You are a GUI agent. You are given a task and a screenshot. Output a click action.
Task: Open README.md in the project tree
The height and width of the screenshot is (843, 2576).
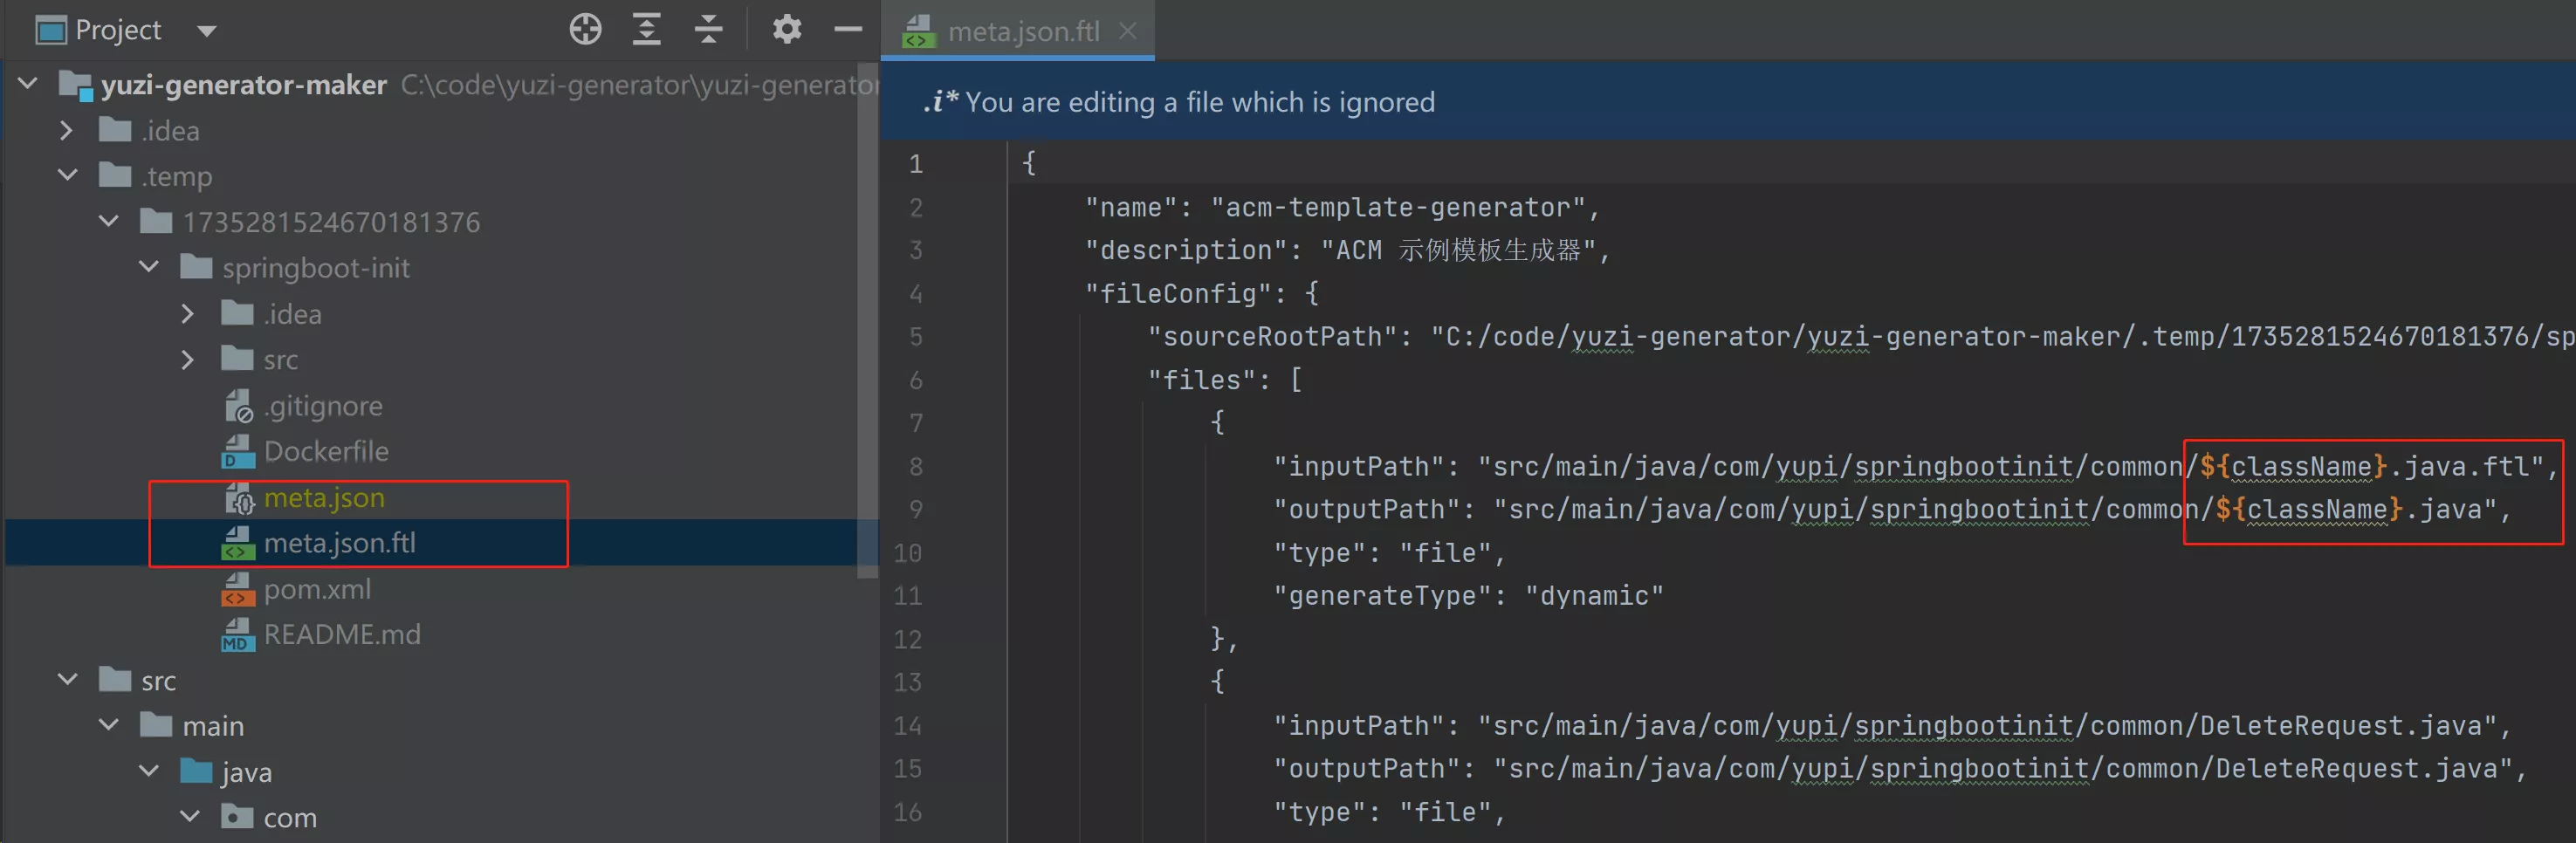click(342, 635)
